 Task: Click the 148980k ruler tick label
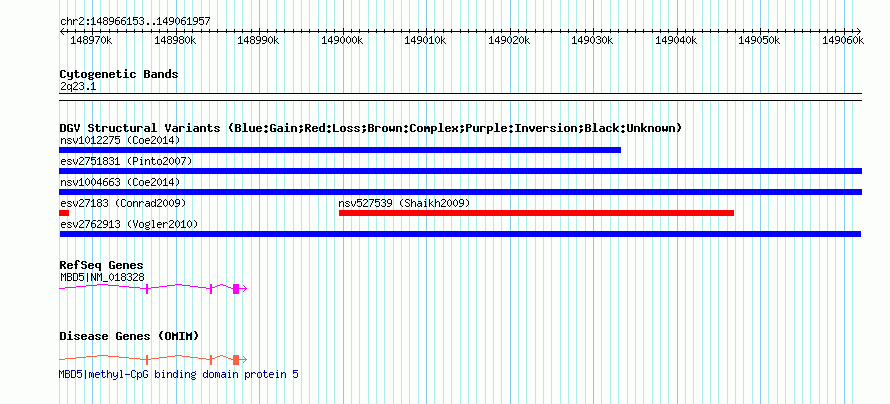pyautogui.click(x=175, y=40)
